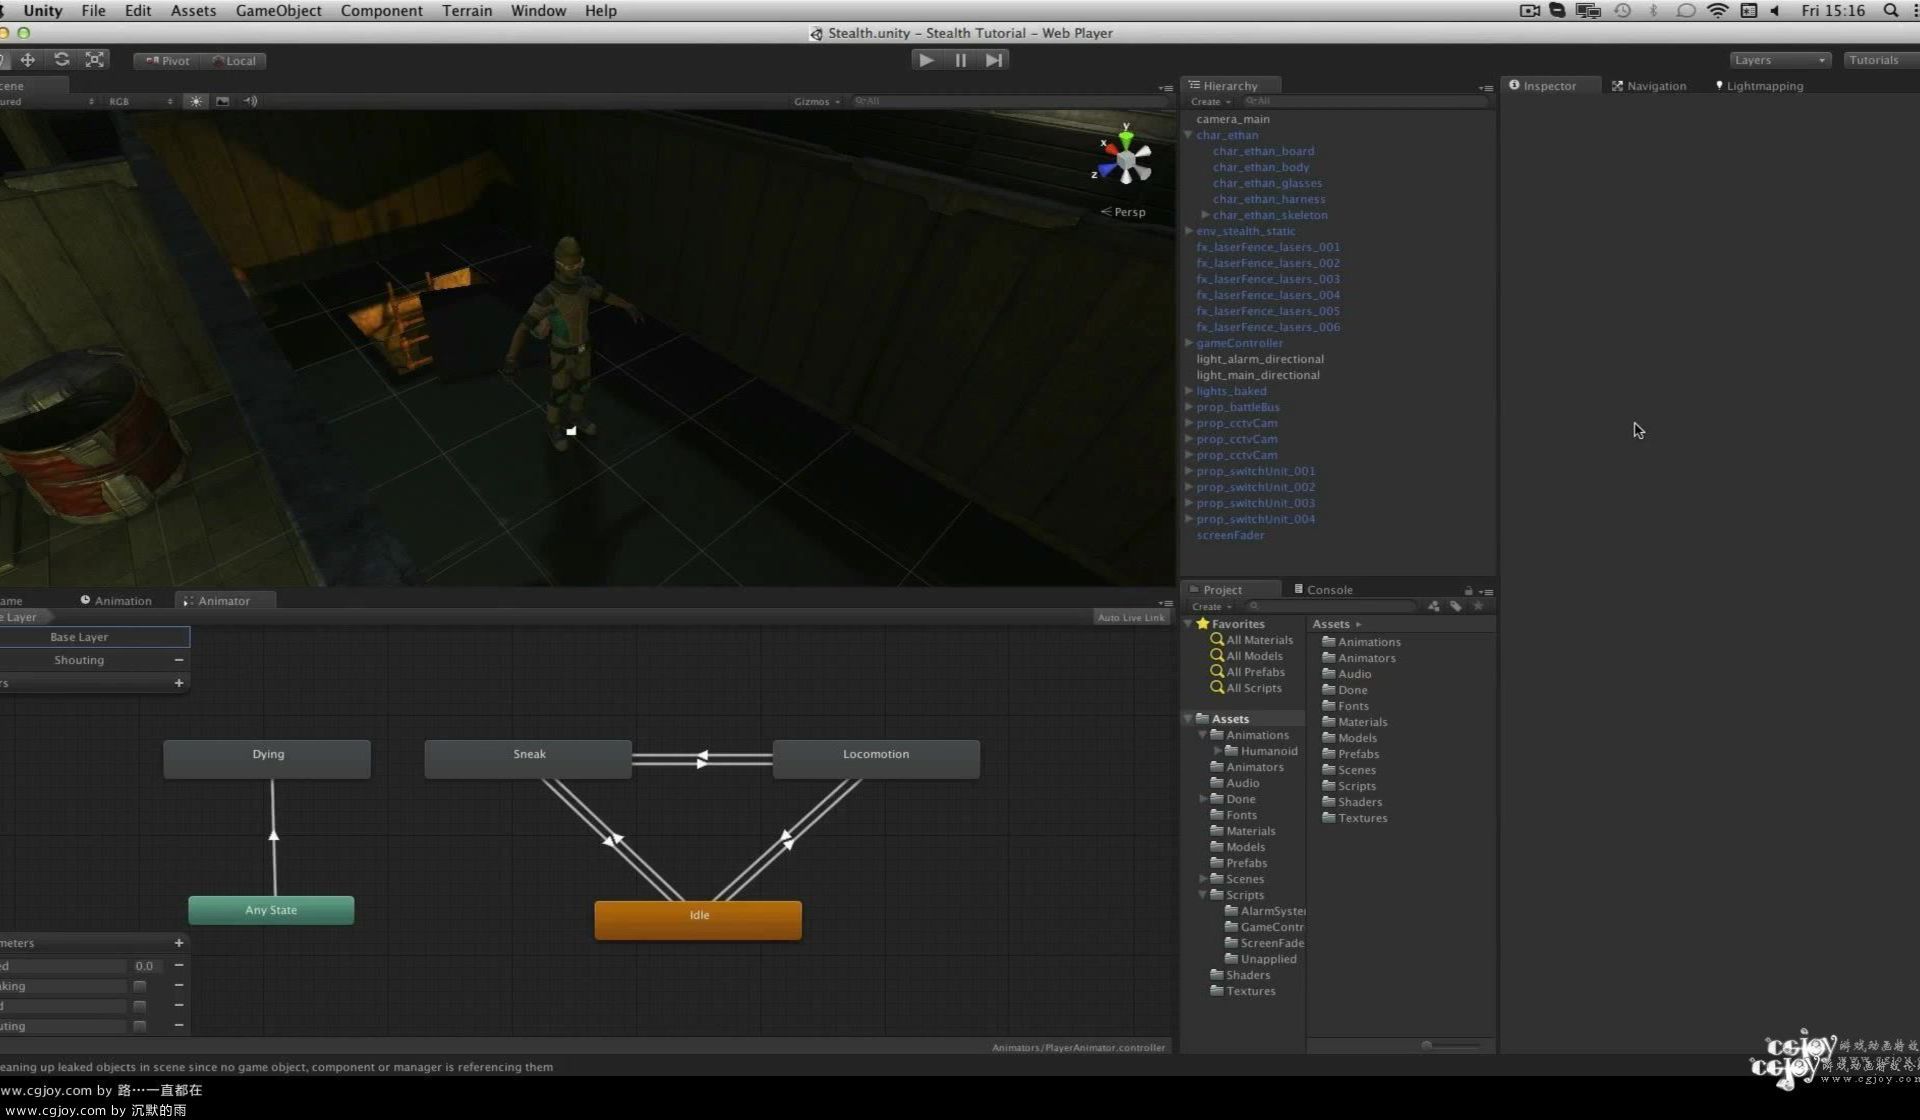Select the Move (translate) tool
This screenshot has width=1920, height=1120.
pyautogui.click(x=28, y=60)
